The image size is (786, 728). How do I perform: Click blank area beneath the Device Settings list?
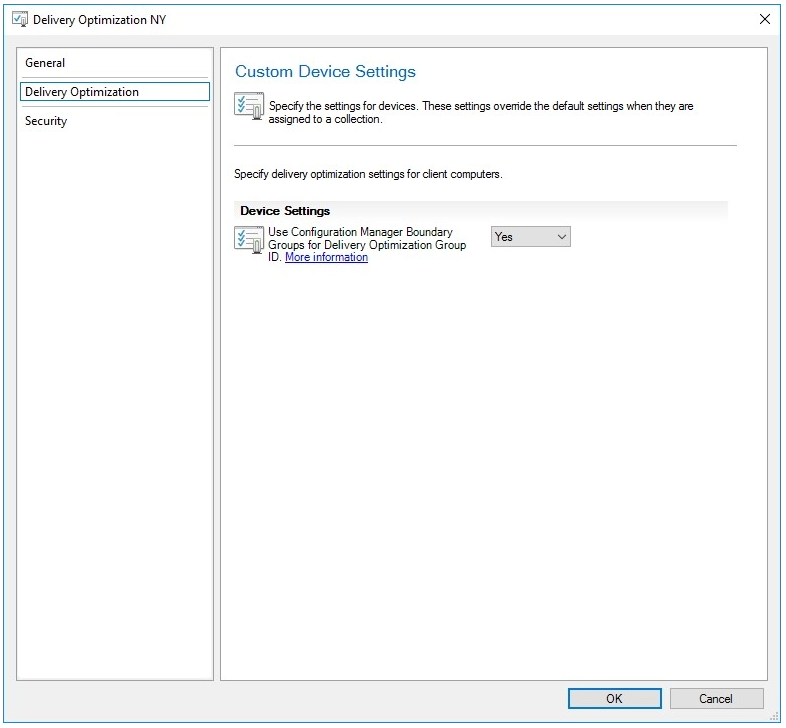(x=480, y=450)
